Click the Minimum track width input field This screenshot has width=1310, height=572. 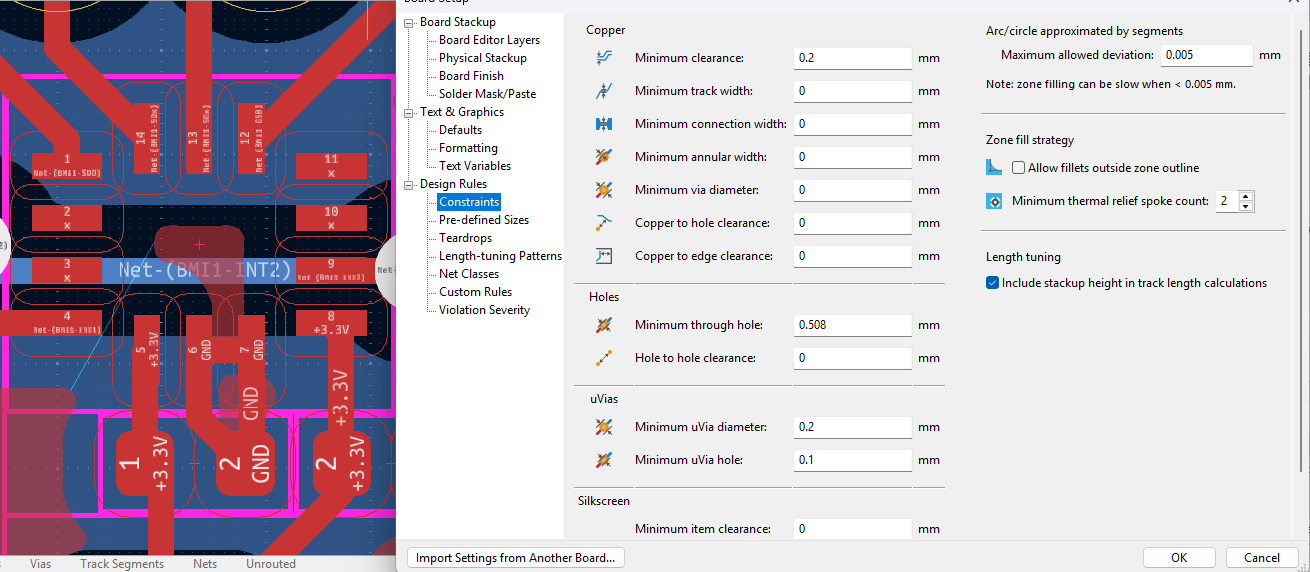853,91
